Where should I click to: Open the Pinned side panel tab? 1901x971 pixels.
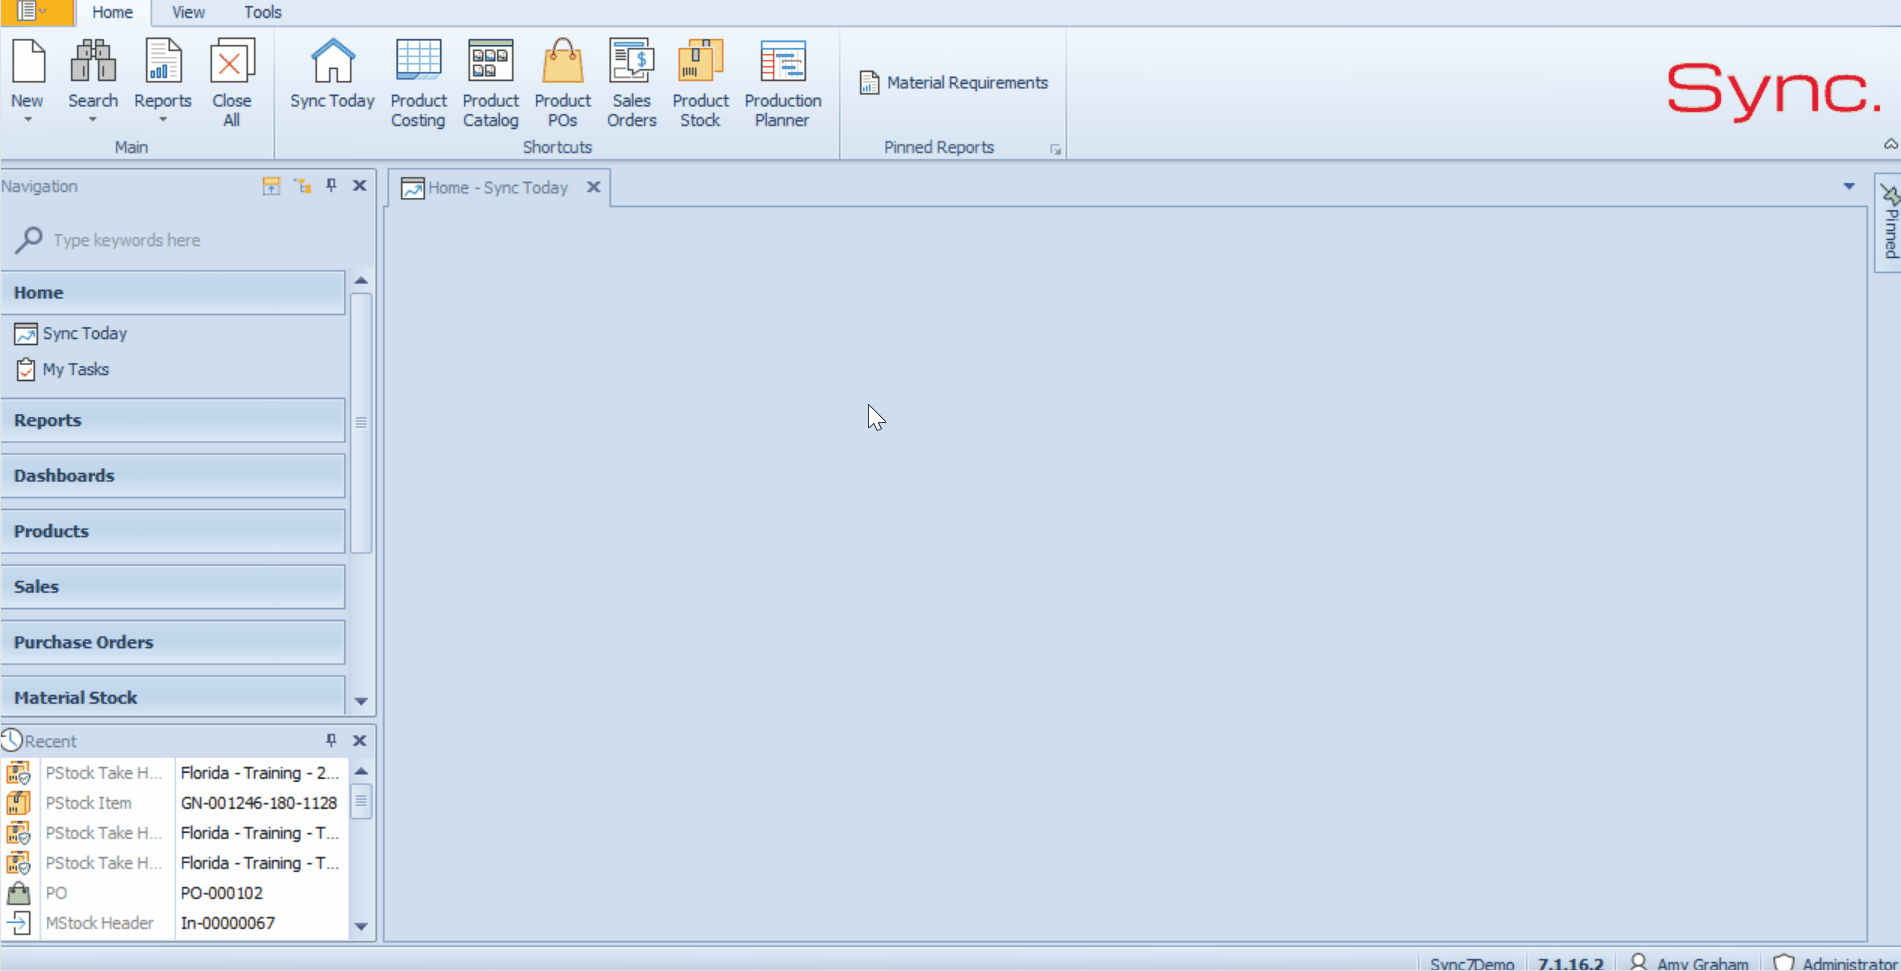coord(1888,222)
